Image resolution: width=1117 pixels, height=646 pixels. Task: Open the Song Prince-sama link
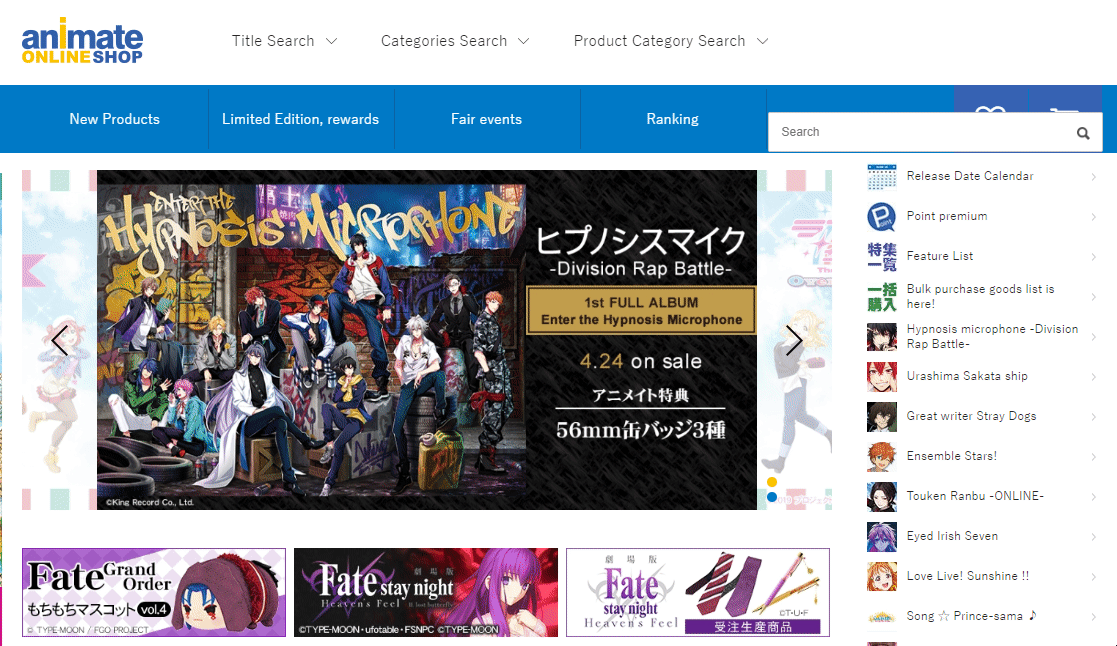click(972, 616)
